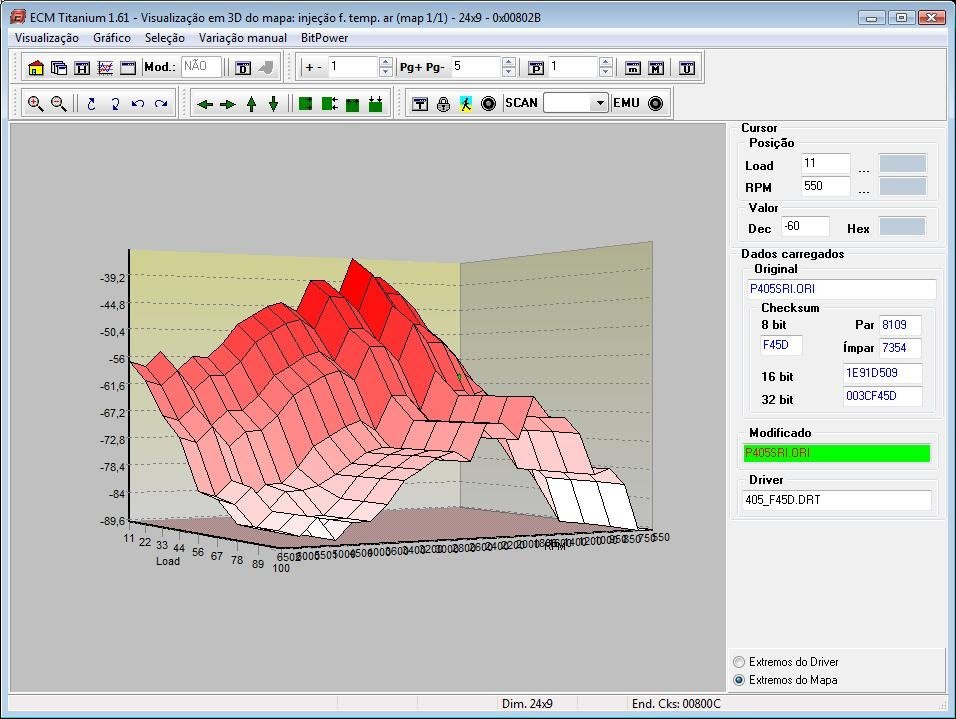Viewport: 956px width, 719px height.
Task: Click the round button next to EMU
Action: [656, 103]
